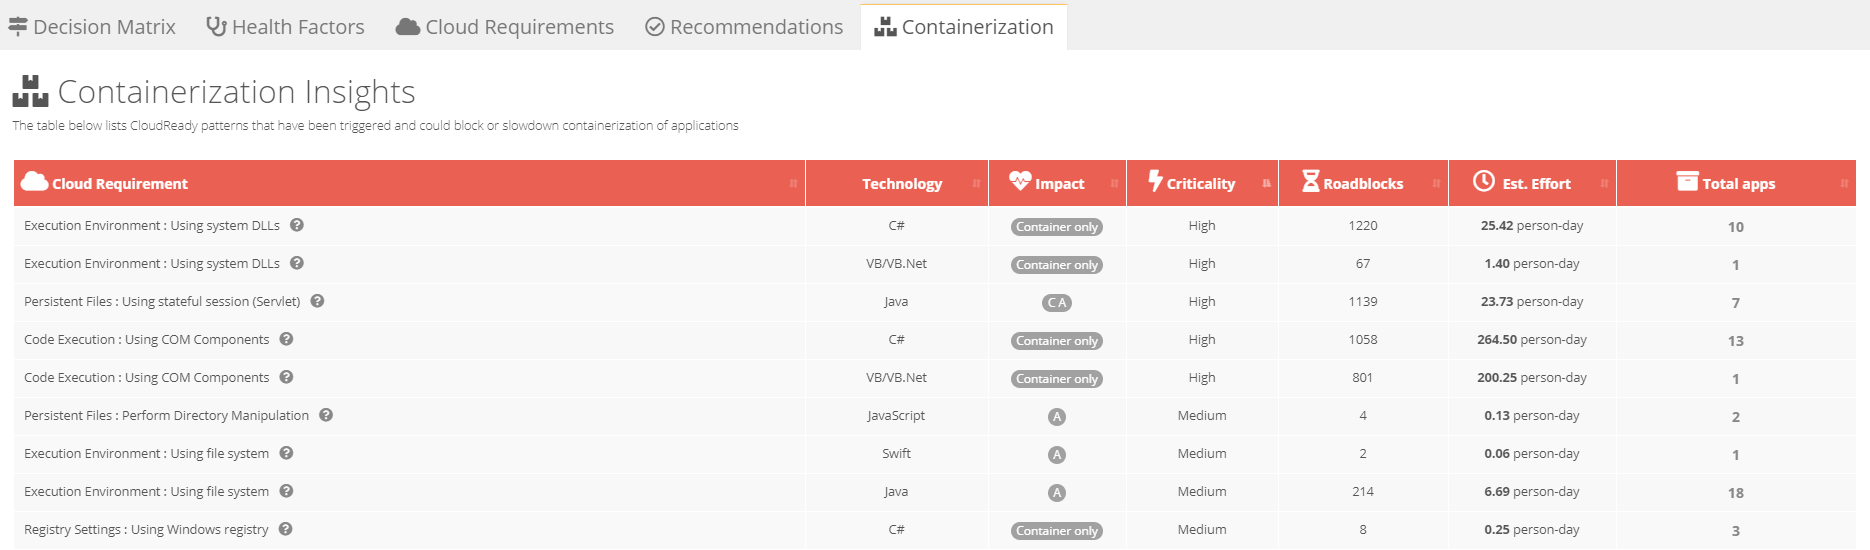This screenshot has width=1870, height=550.
Task: Click help icon beside stateful session (Servlet)
Action: pos(317,301)
